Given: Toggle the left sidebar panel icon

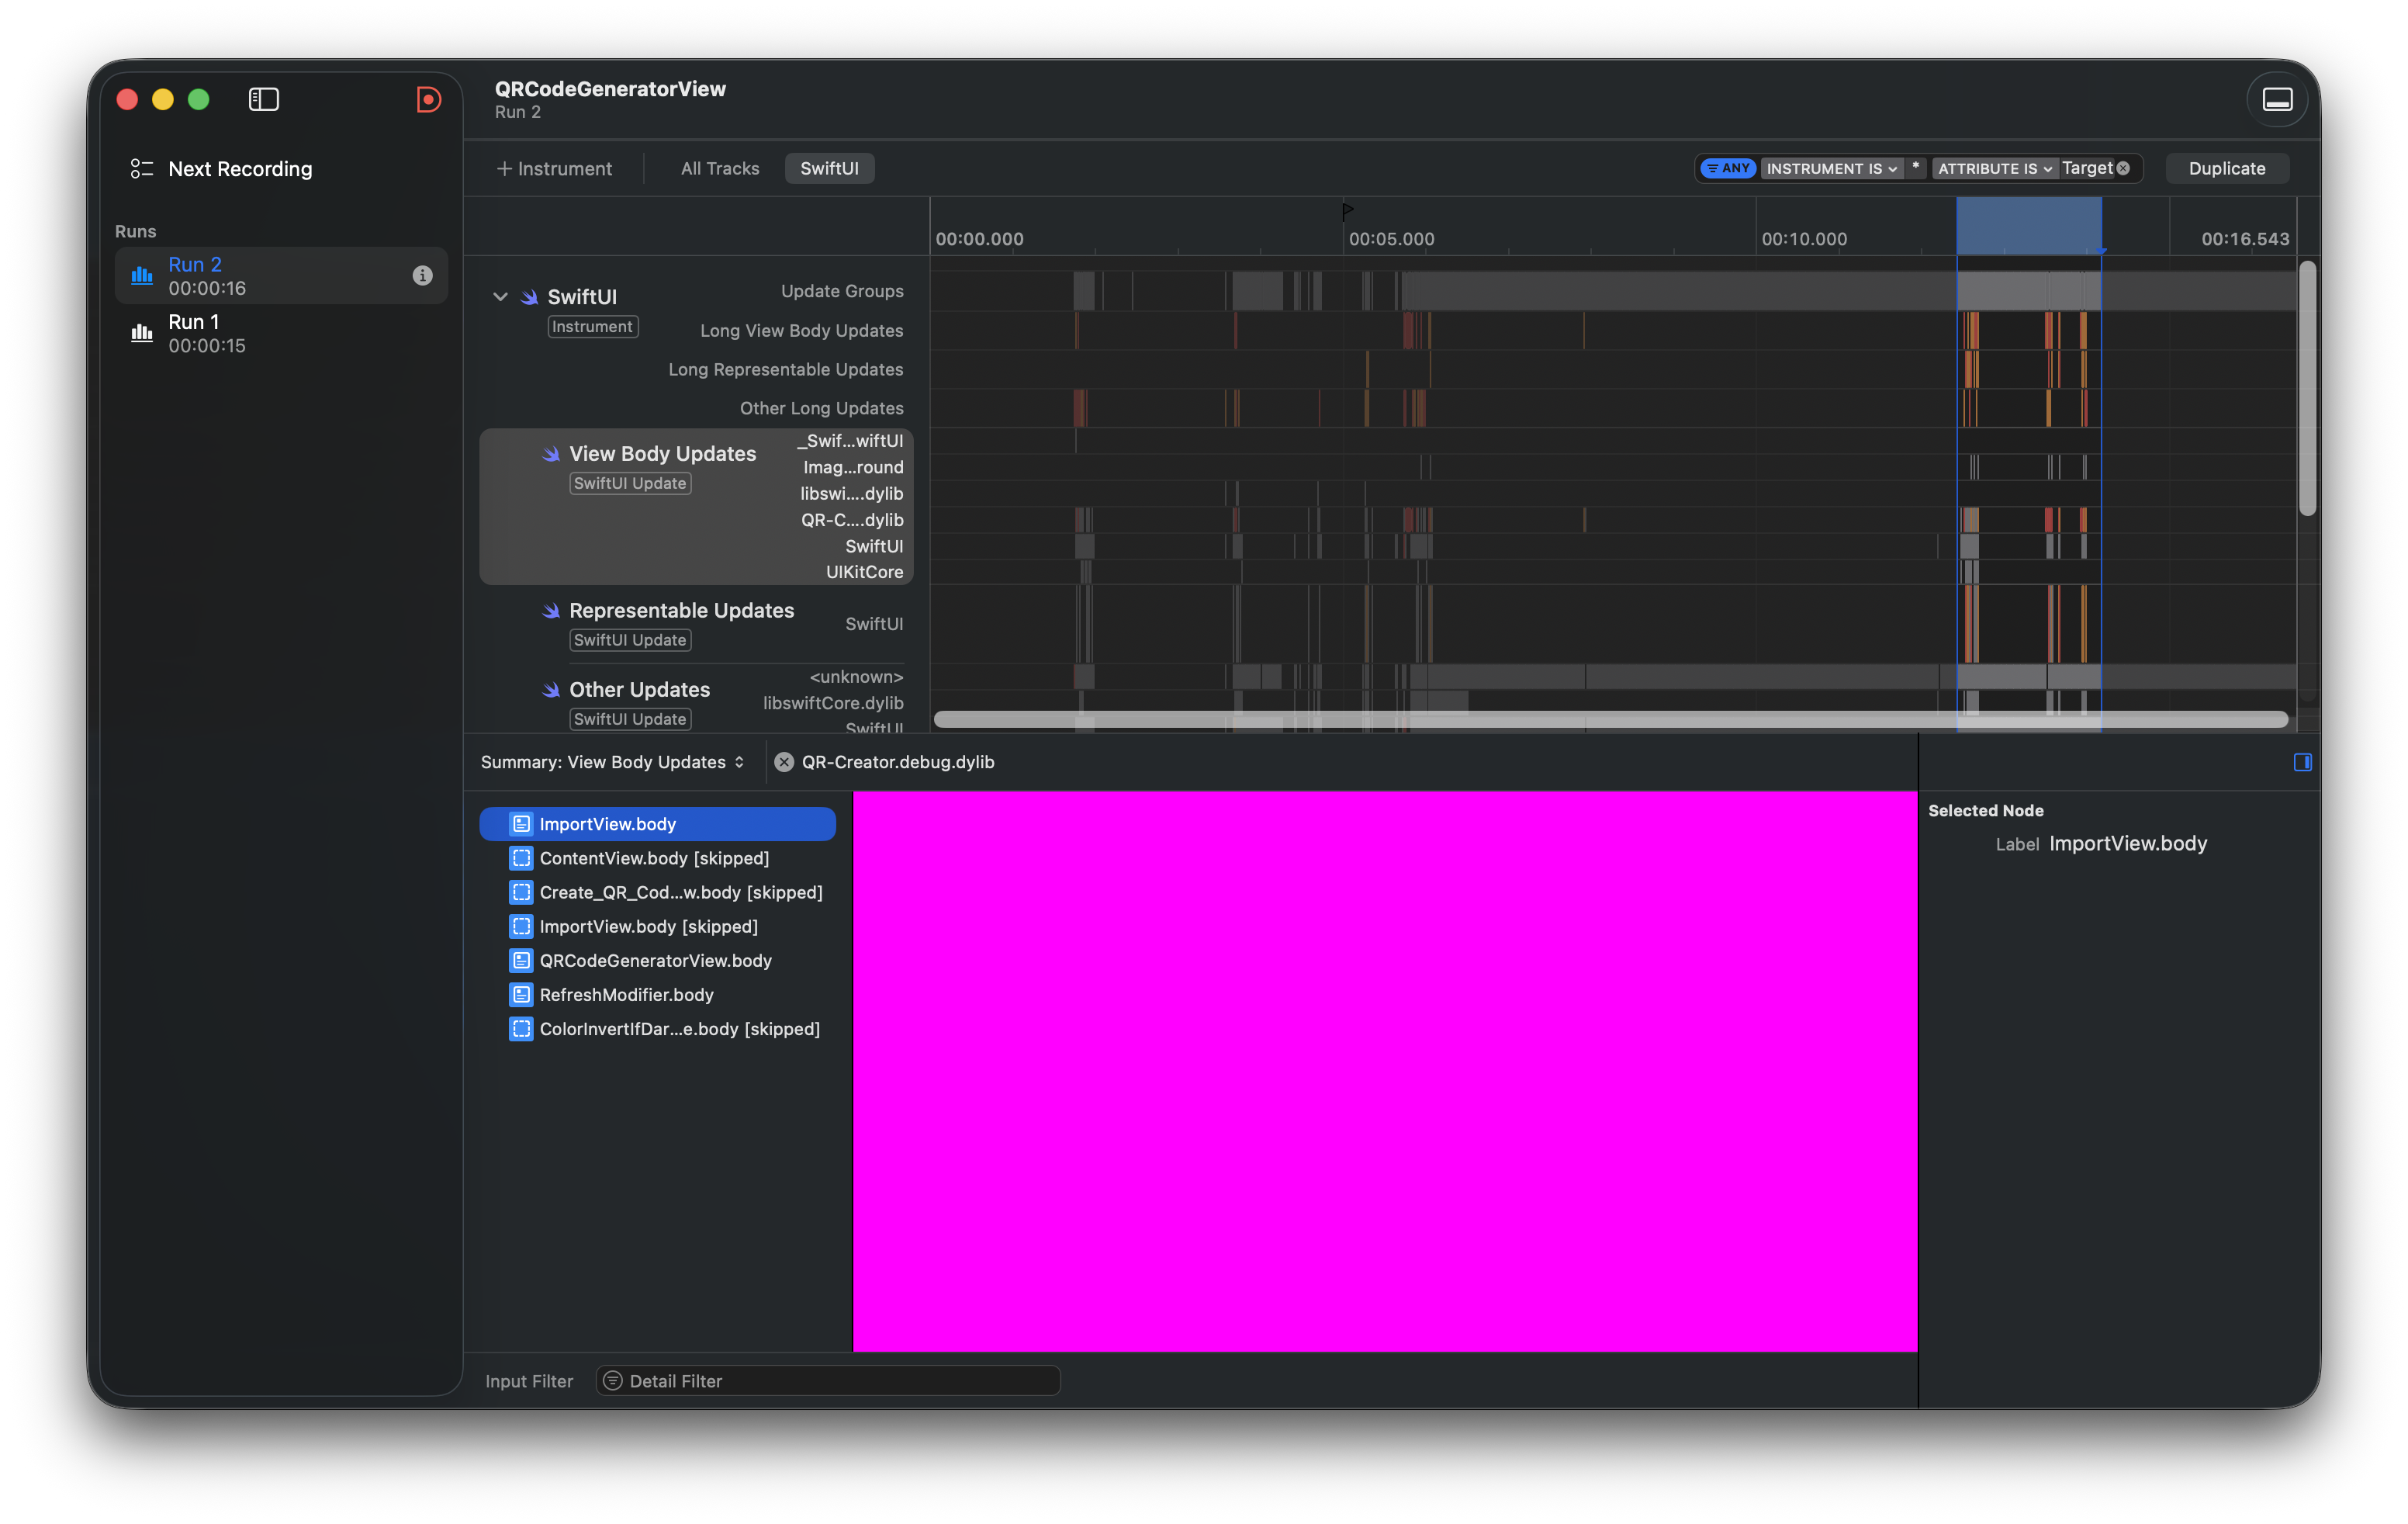Looking at the screenshot, I should click(x=263, y=99).
